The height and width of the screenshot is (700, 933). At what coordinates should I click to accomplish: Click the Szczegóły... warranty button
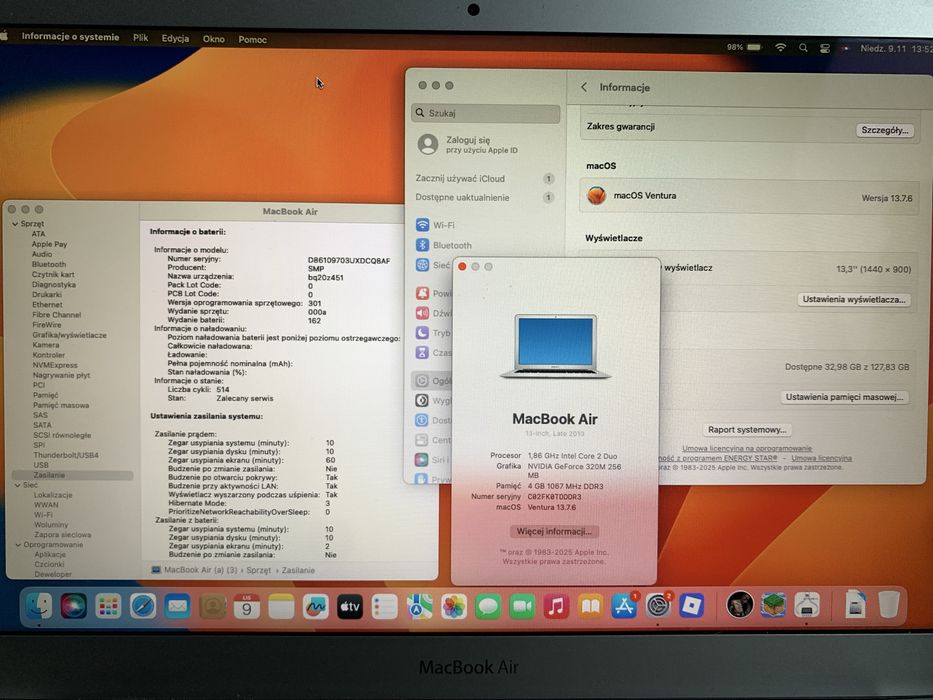[x=885, y=130]
